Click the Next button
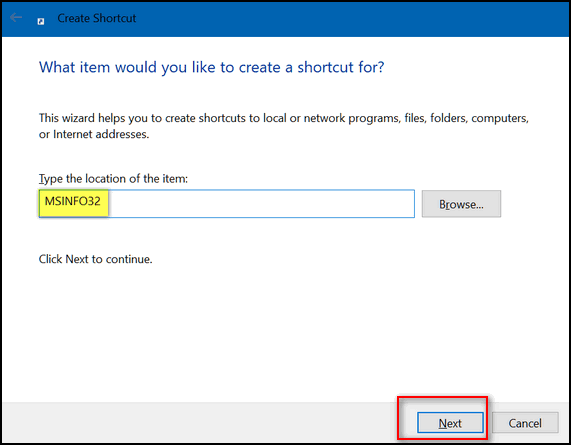Screen dimensions: 571x445 click(x=450, y=423)
